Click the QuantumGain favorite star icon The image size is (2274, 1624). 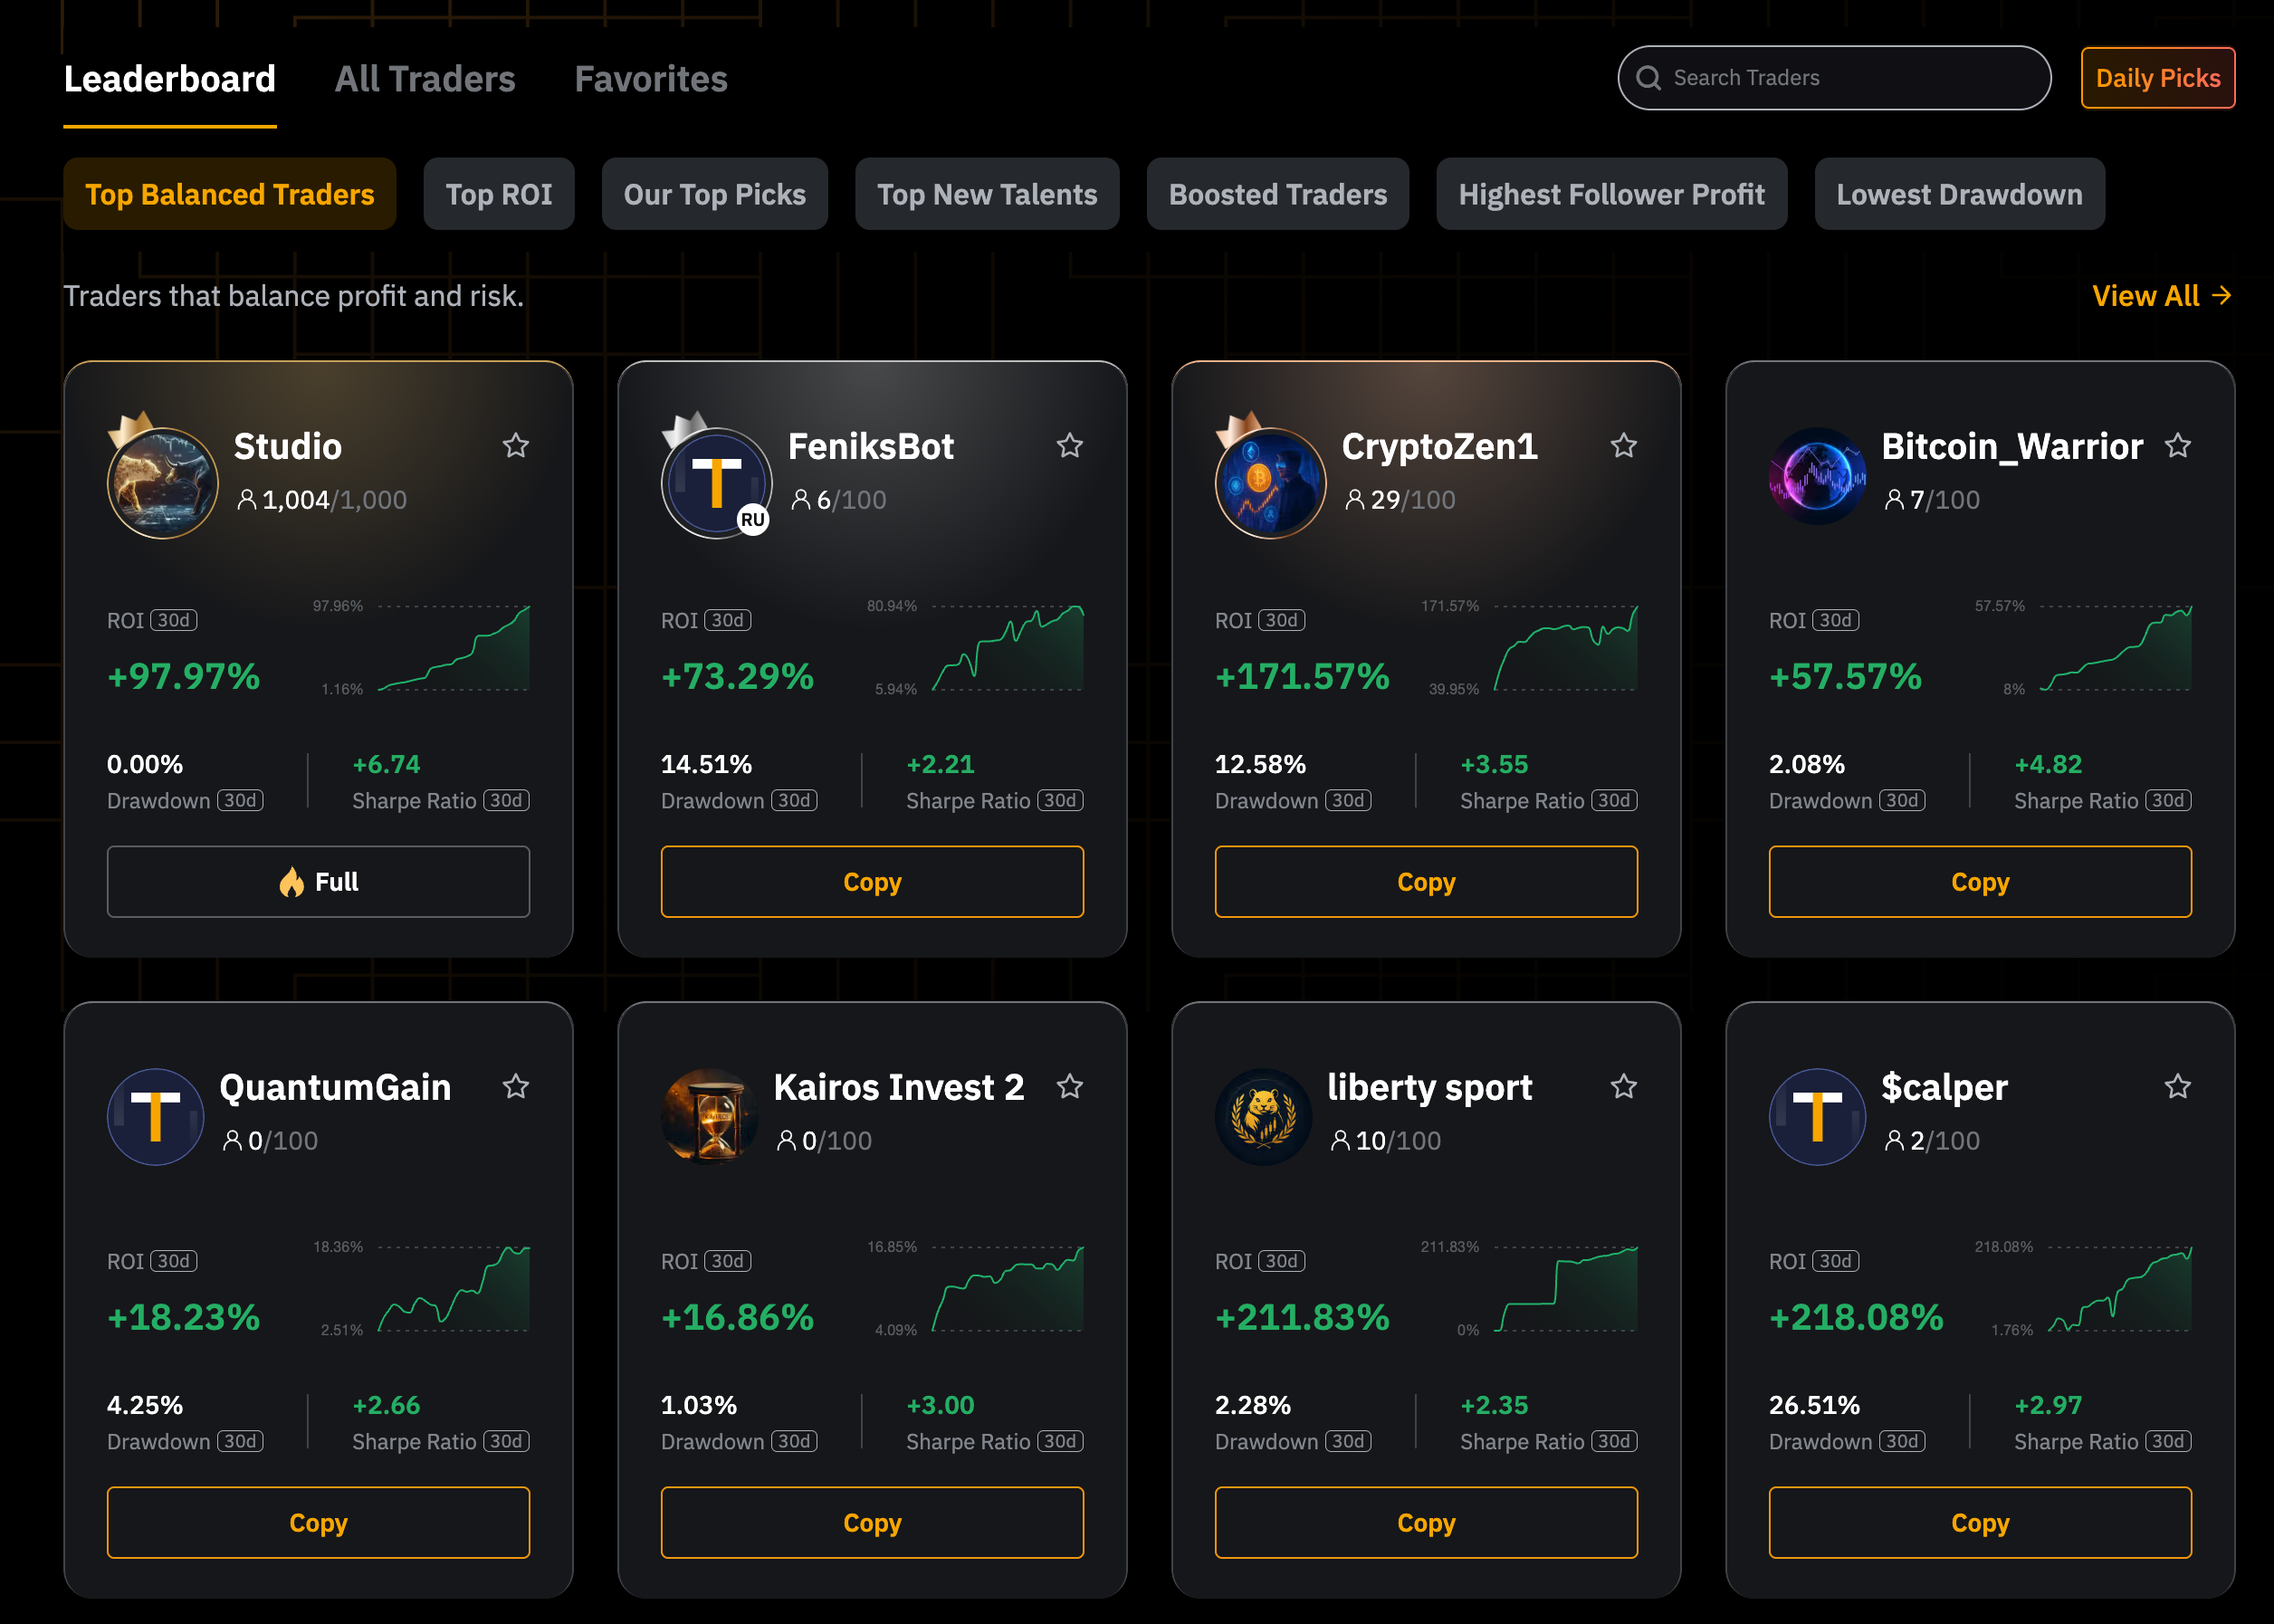pos(516,1087)
